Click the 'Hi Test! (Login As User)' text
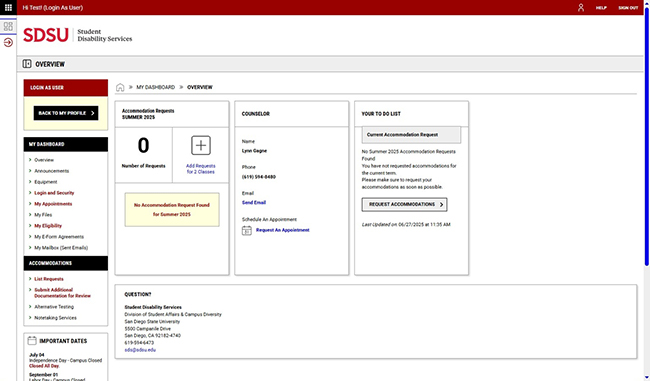Screen dimensions: 650x381 [52, 7]
